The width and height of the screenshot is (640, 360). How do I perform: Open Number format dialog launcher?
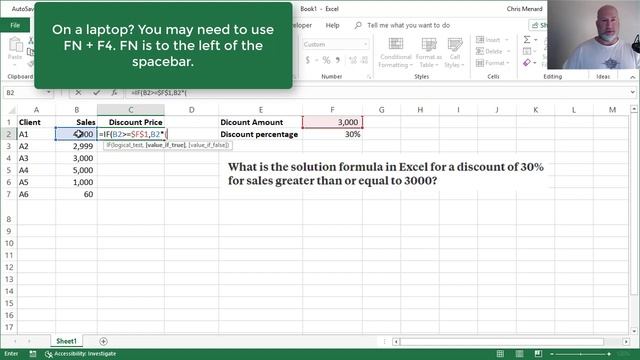369,77
